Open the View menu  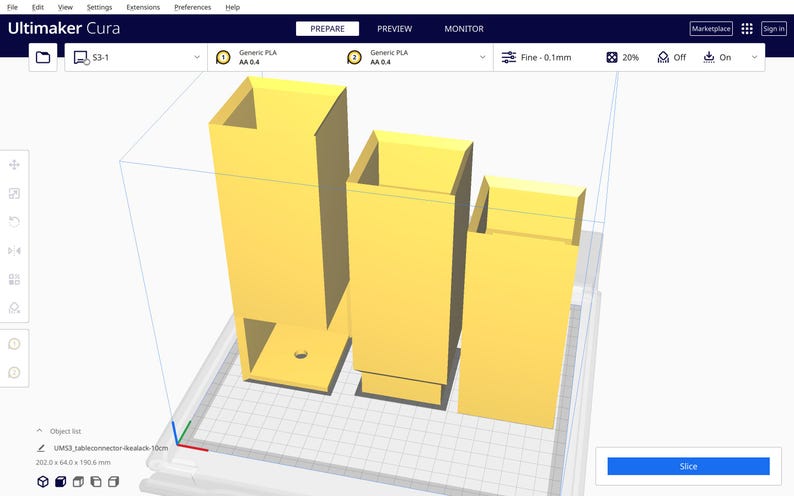[x=65, y=7]
